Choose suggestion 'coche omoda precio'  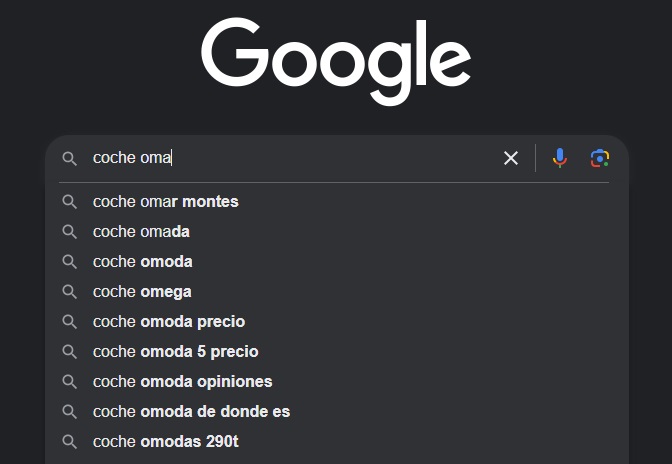coord(169,321)
